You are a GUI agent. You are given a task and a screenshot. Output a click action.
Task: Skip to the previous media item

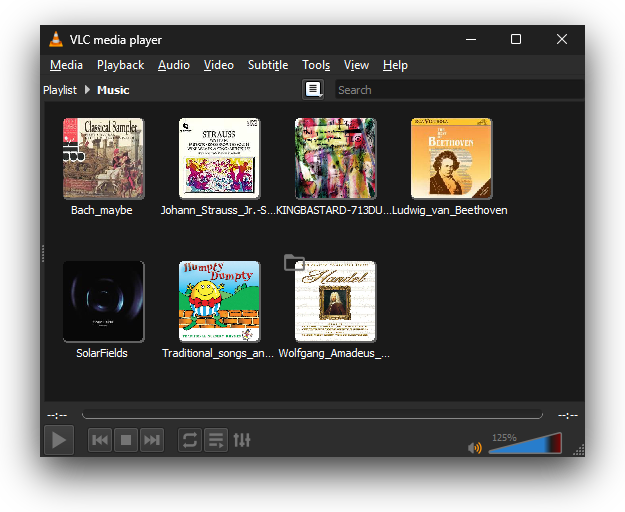point(100,440)
